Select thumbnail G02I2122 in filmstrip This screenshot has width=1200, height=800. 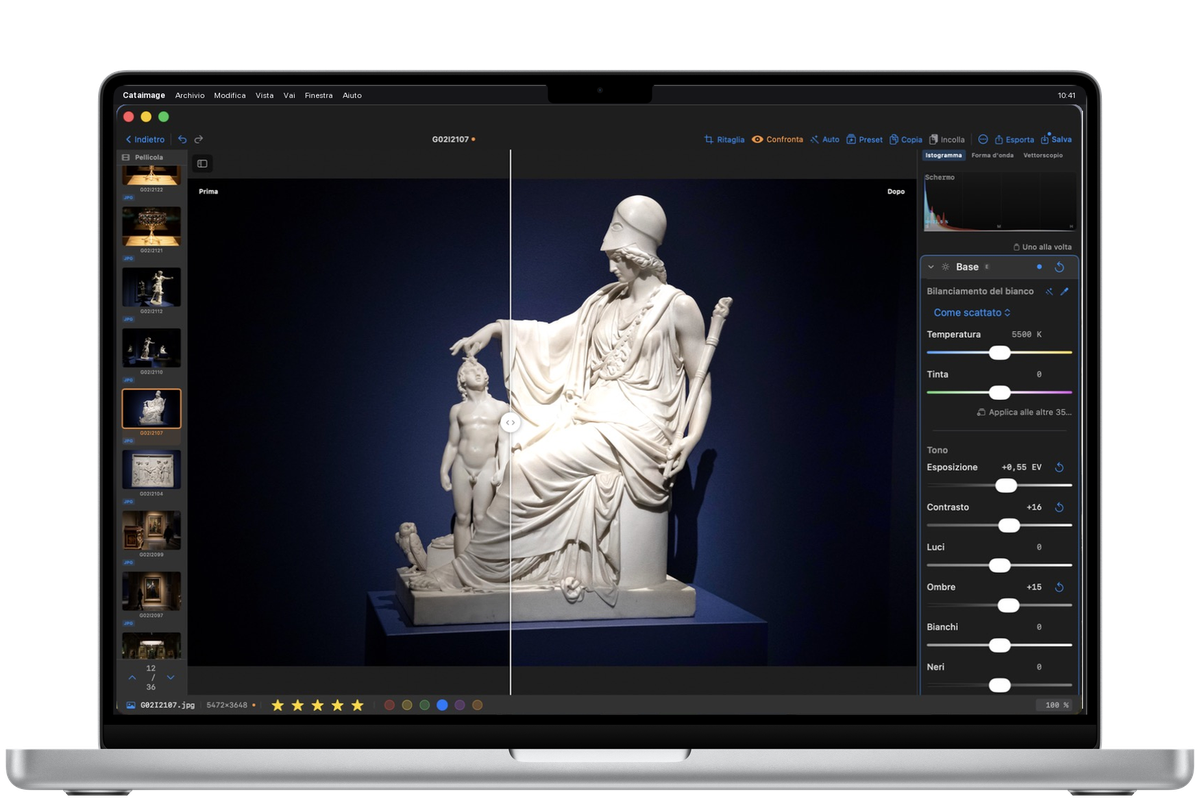[151, 175]
